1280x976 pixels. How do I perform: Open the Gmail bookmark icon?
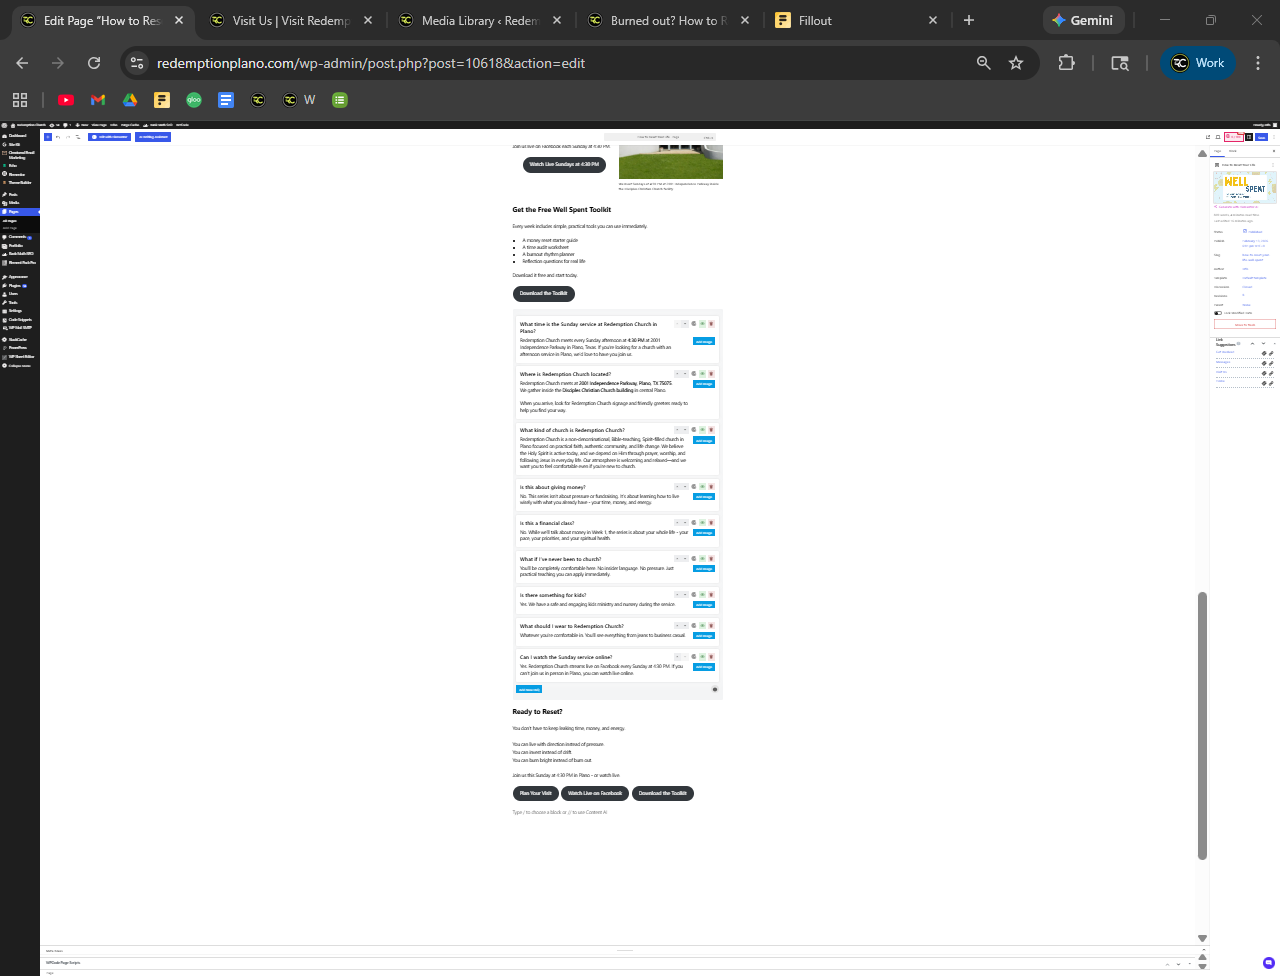point(98,100)
